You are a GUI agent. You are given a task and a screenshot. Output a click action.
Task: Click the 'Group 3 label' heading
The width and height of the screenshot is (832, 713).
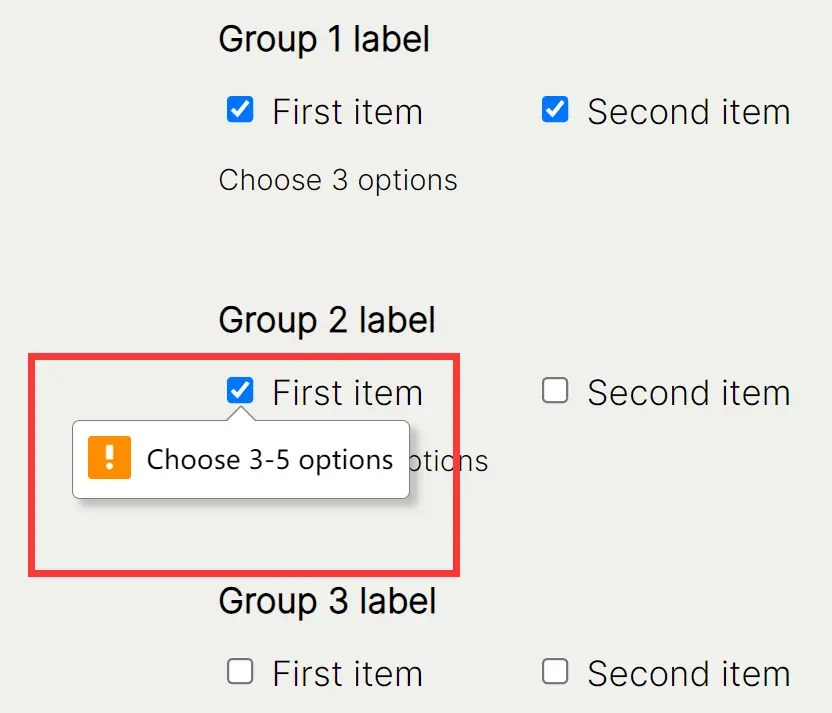[327, 602]
